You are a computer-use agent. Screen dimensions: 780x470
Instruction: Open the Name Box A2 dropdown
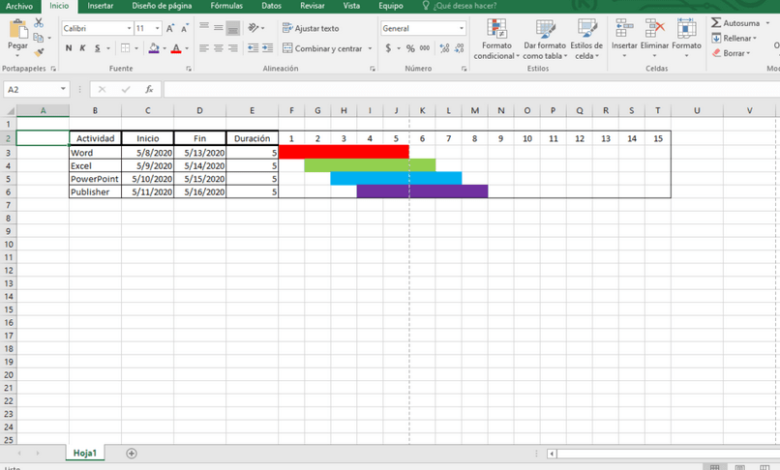(x=63, y=89)
